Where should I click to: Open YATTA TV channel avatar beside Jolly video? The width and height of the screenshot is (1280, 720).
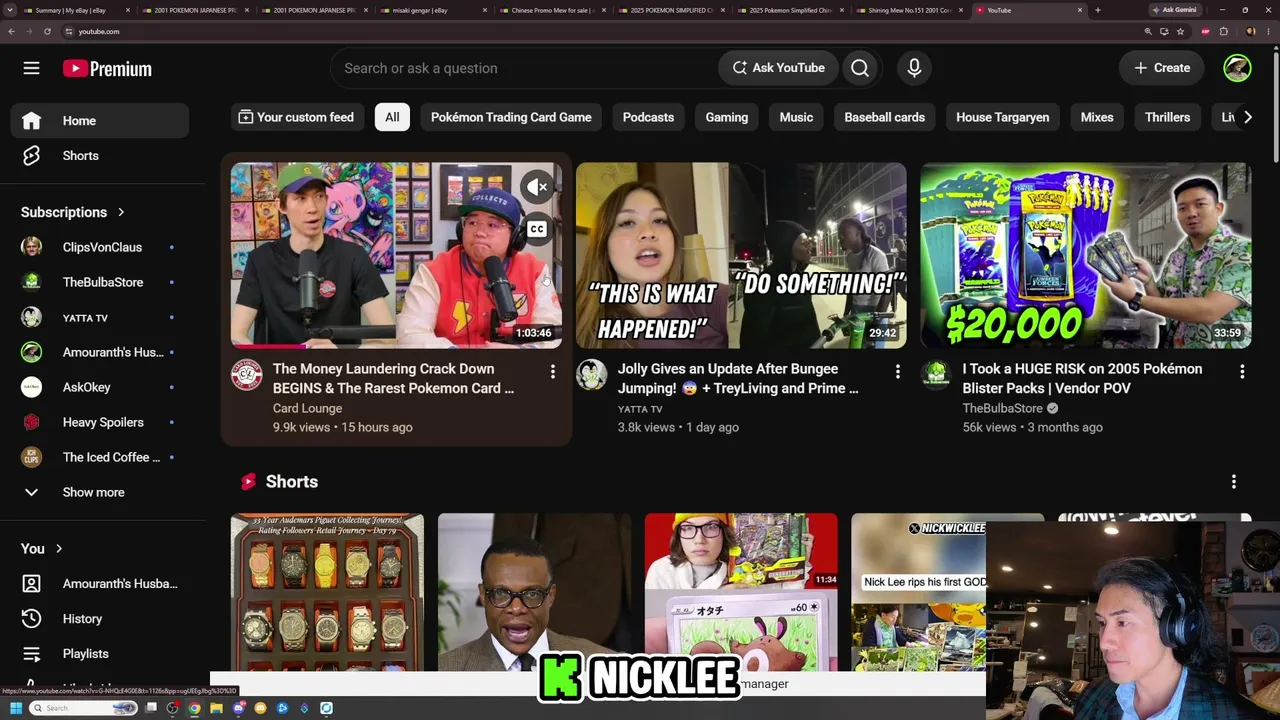click(x=592, y=375)
